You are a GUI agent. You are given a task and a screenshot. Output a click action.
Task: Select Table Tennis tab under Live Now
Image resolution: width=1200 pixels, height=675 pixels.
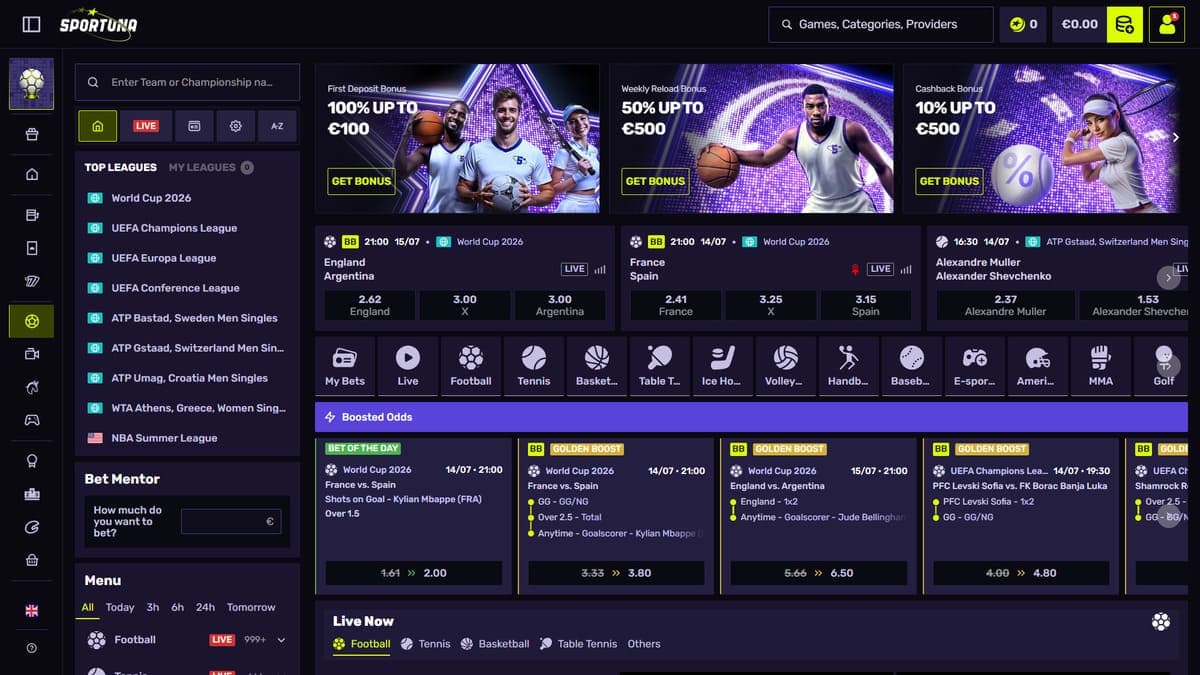pos(579,644)
